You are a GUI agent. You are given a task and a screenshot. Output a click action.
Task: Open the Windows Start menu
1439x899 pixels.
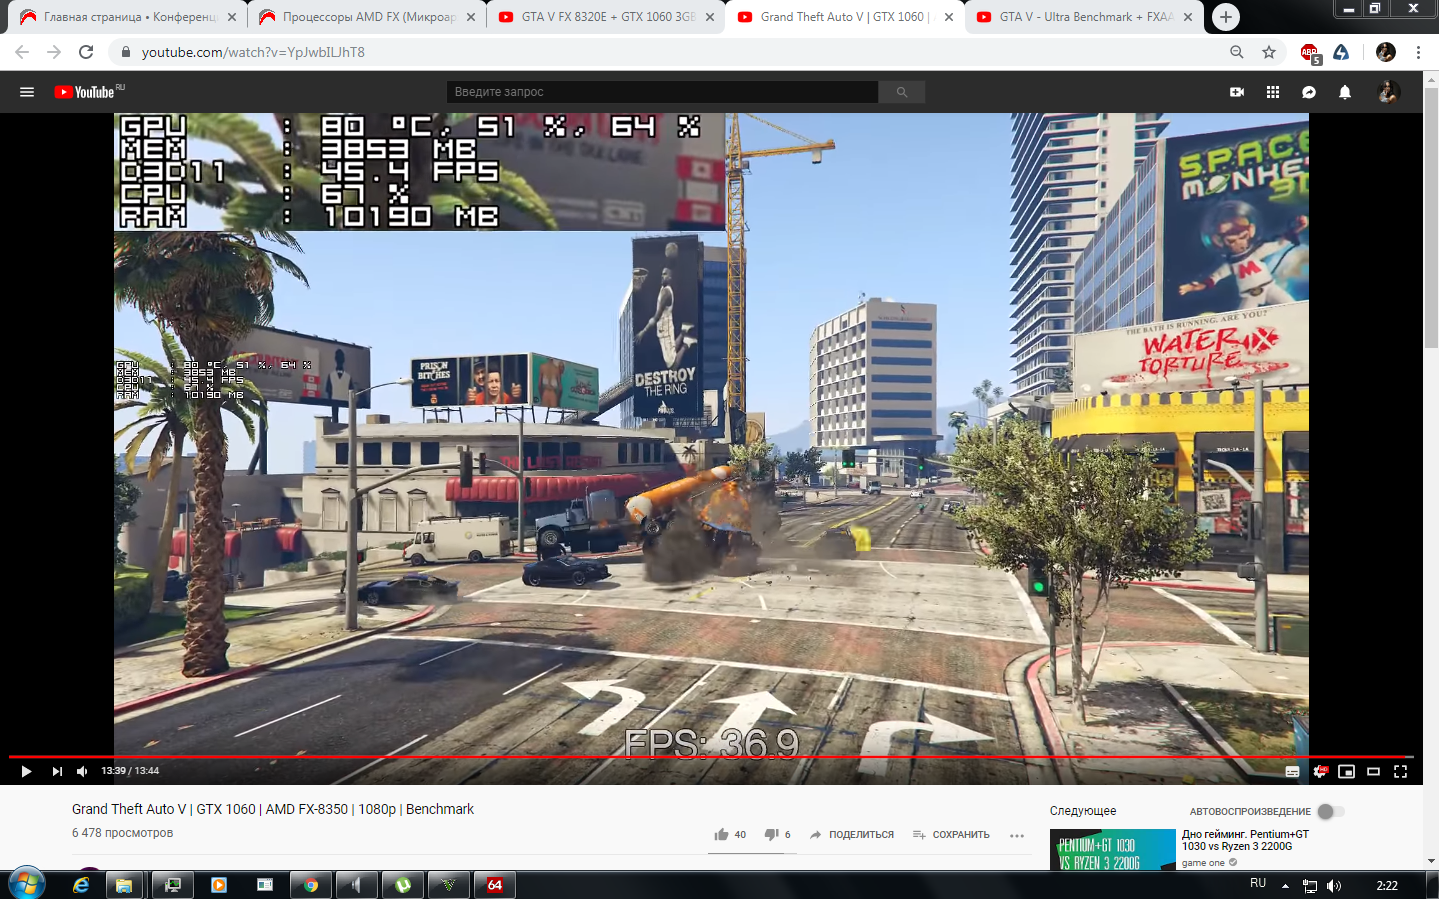[26, 885]
